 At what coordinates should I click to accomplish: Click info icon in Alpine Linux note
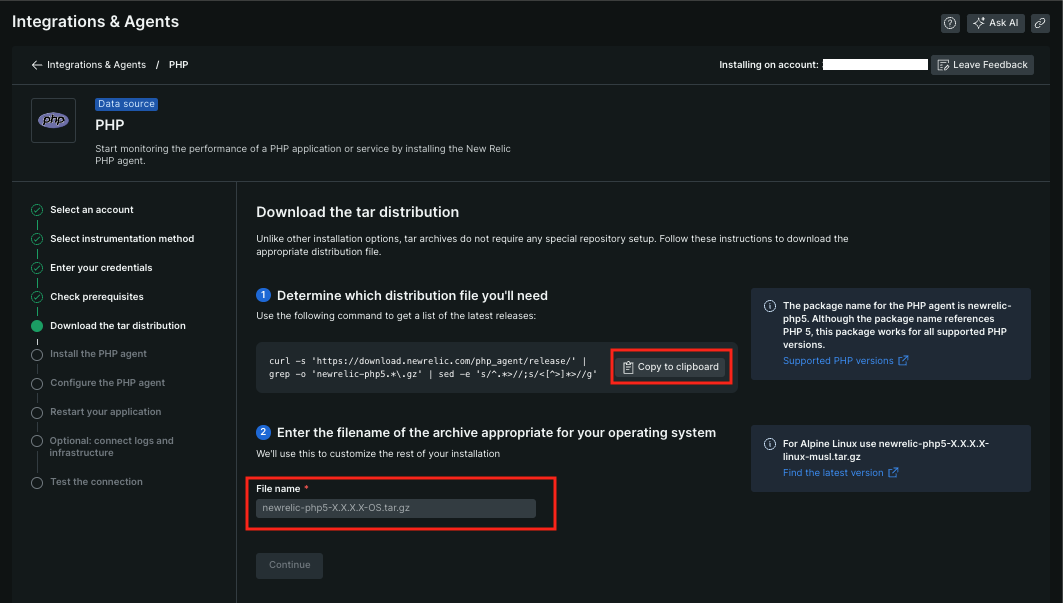(x=769, y=444)
